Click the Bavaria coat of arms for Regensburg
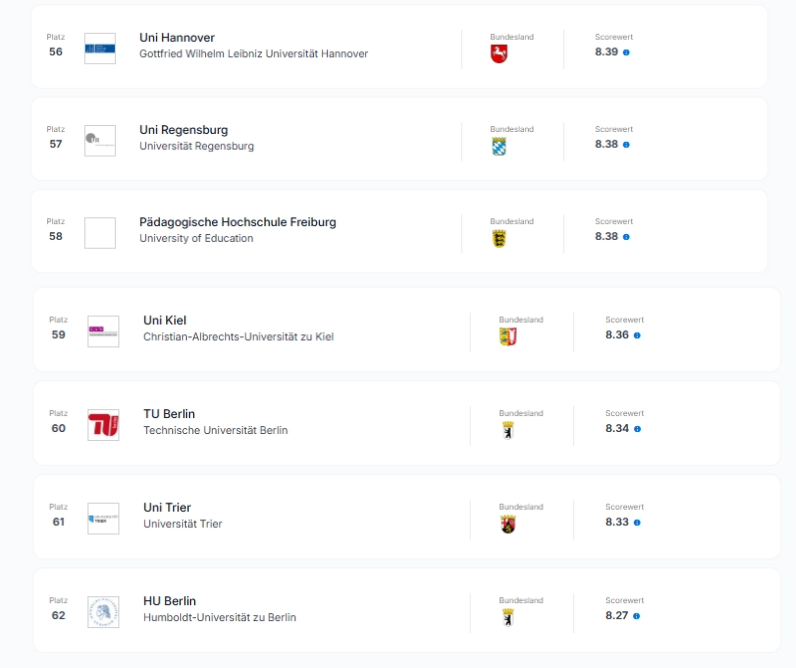 (x=499, y=146)
